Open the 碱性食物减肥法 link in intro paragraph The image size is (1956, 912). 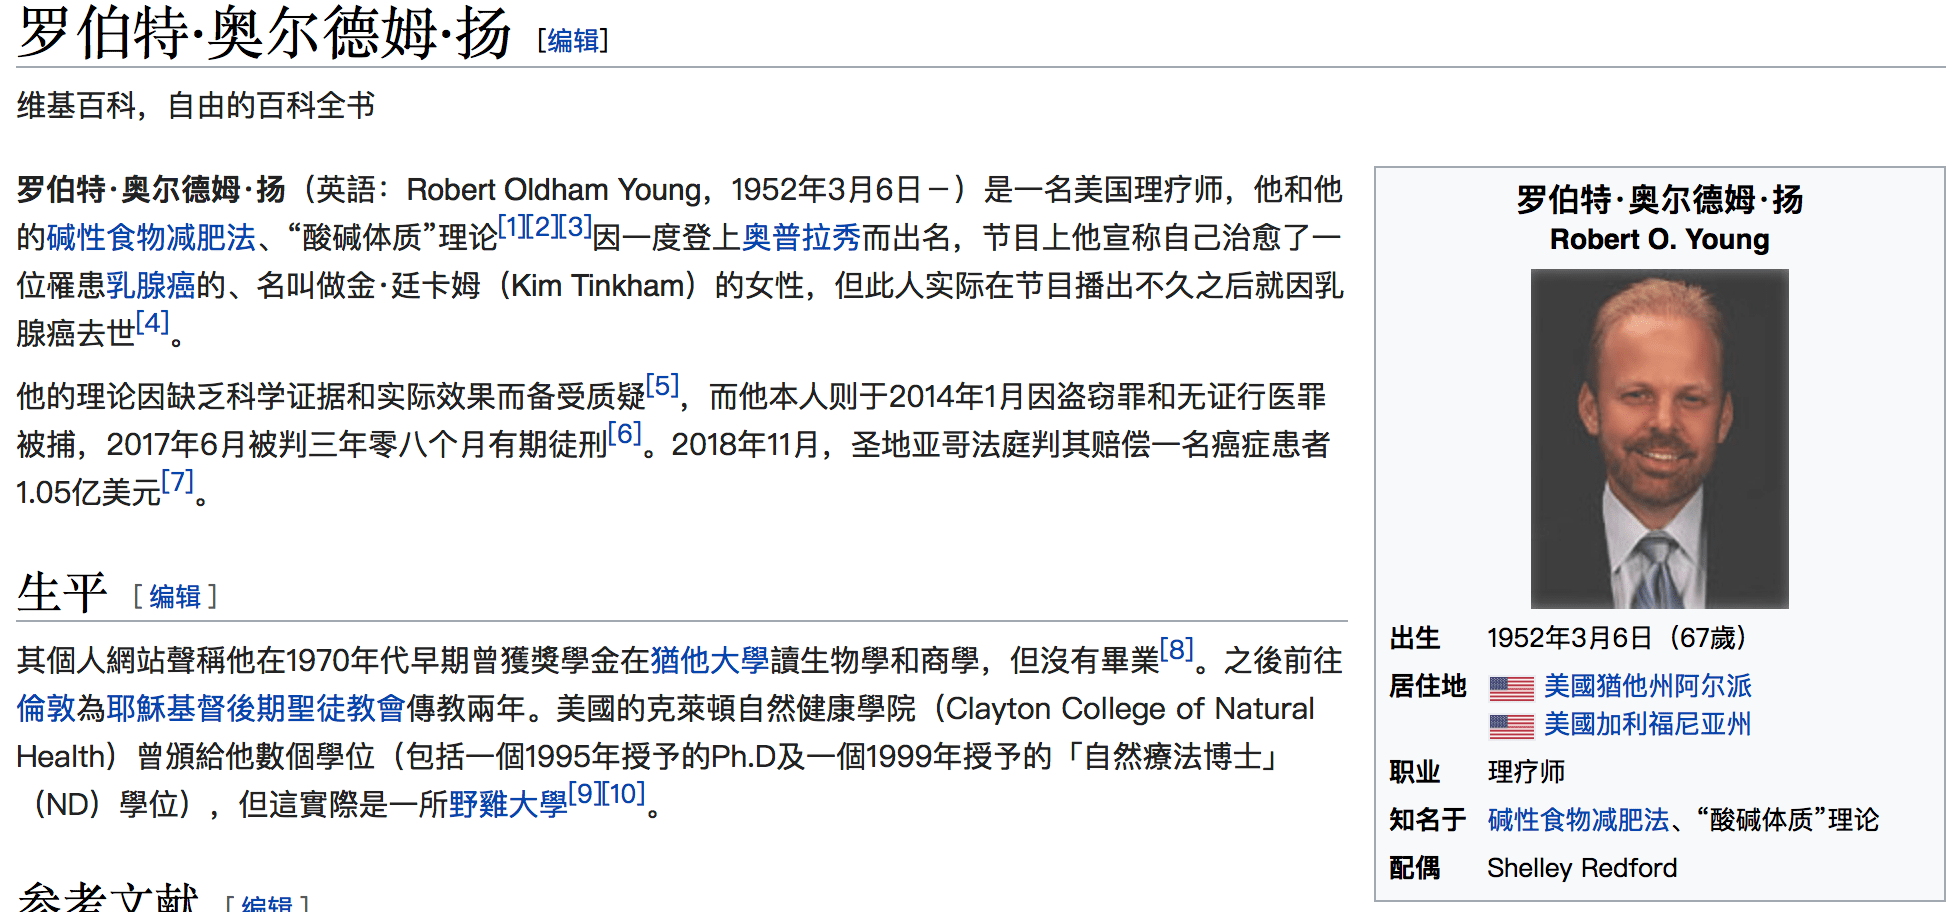(150, 238)
